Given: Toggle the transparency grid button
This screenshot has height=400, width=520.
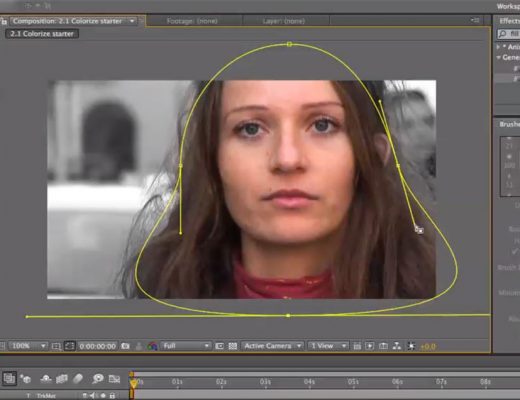Looking at the screenshot, I should point(233,346).
